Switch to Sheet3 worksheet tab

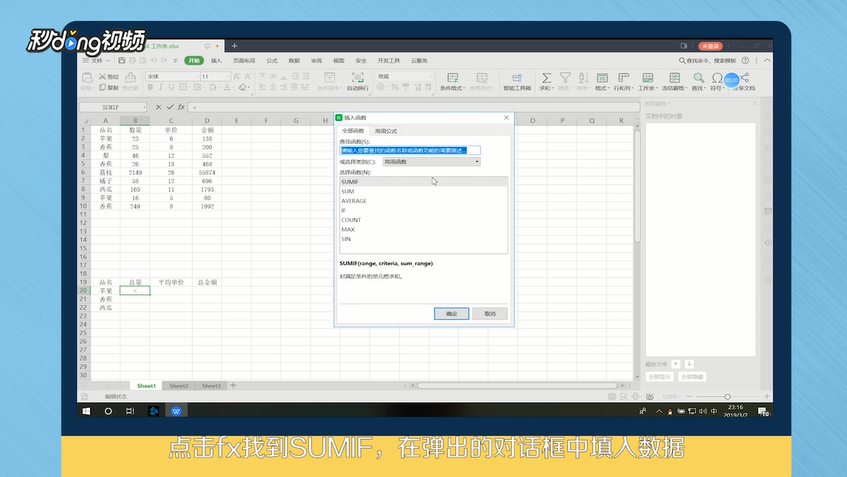(211, 386)
